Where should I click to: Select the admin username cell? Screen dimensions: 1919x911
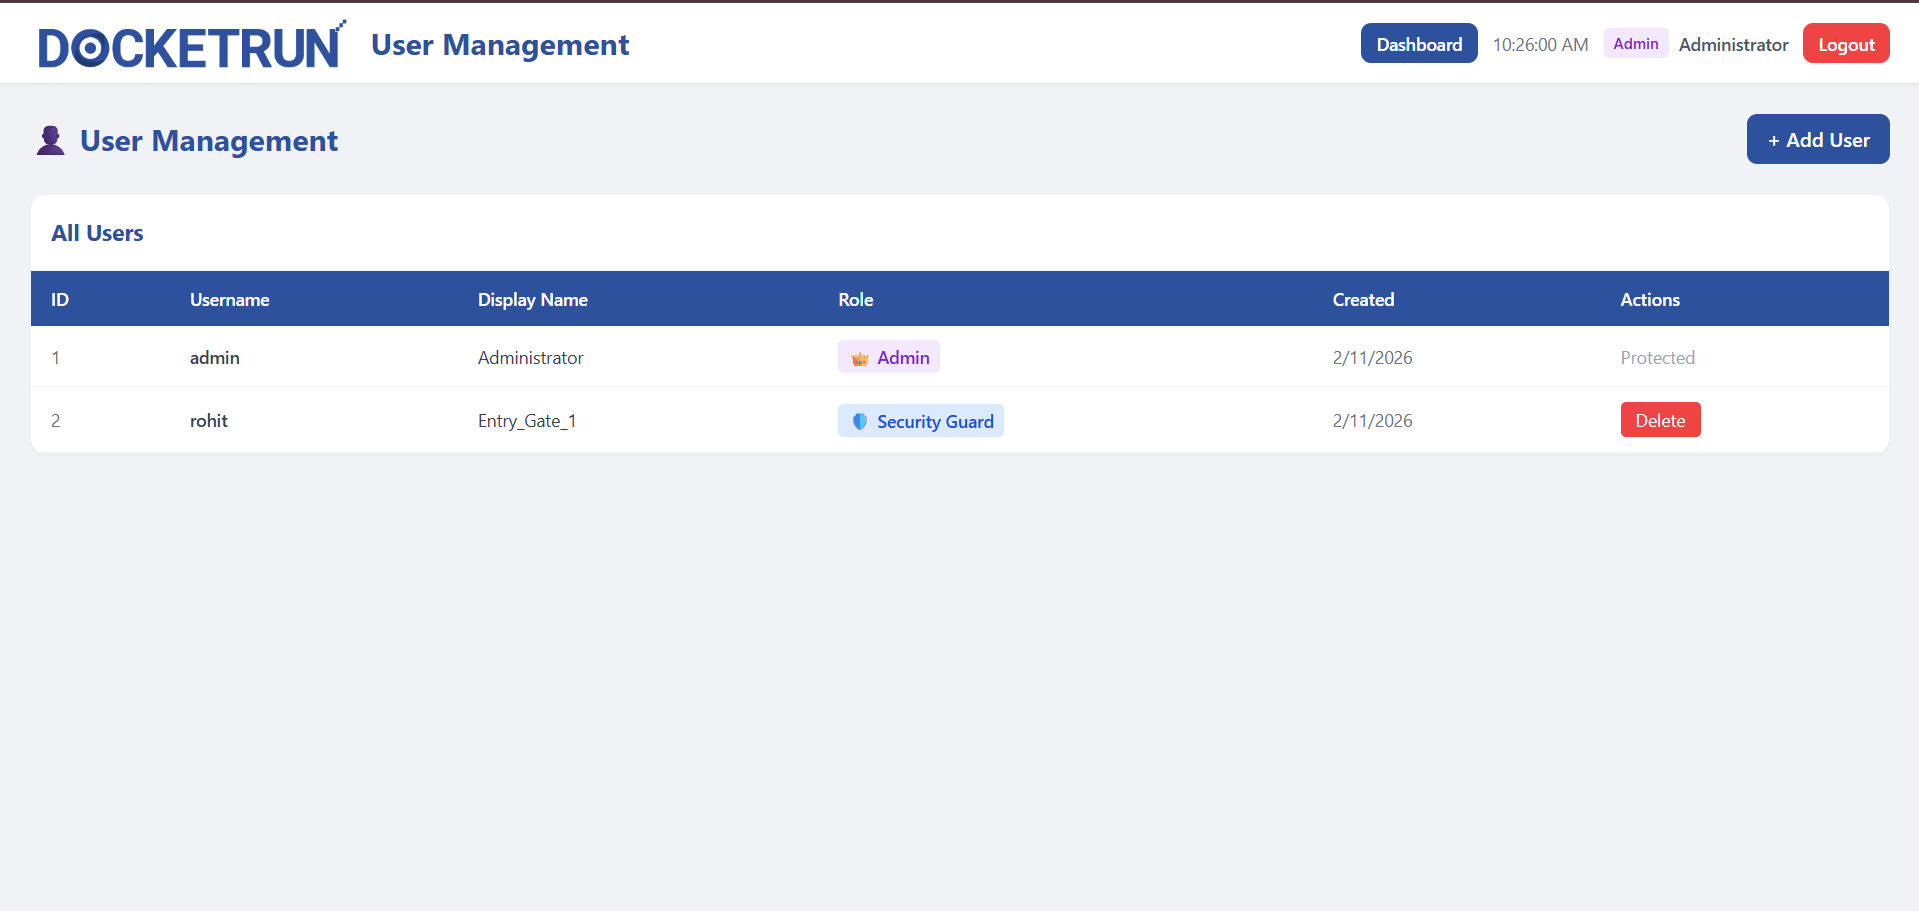click(x=214, y=358)
